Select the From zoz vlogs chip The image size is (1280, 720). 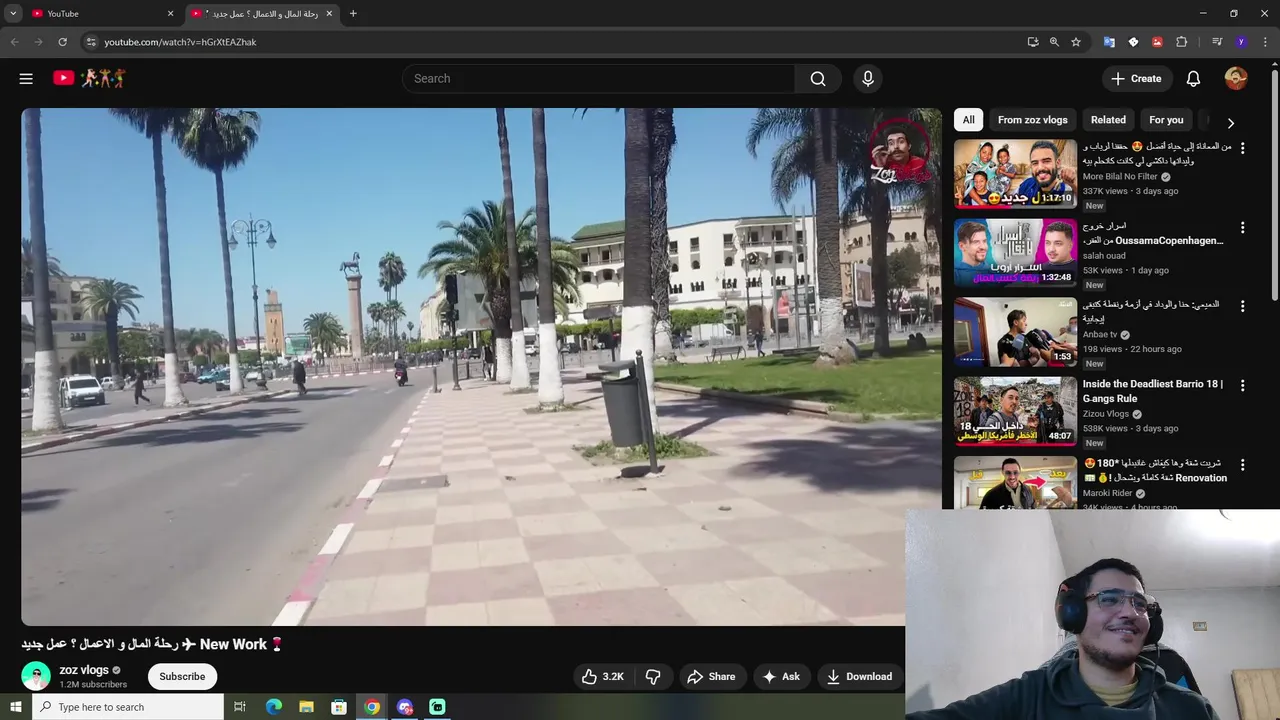pos(1032,120)
